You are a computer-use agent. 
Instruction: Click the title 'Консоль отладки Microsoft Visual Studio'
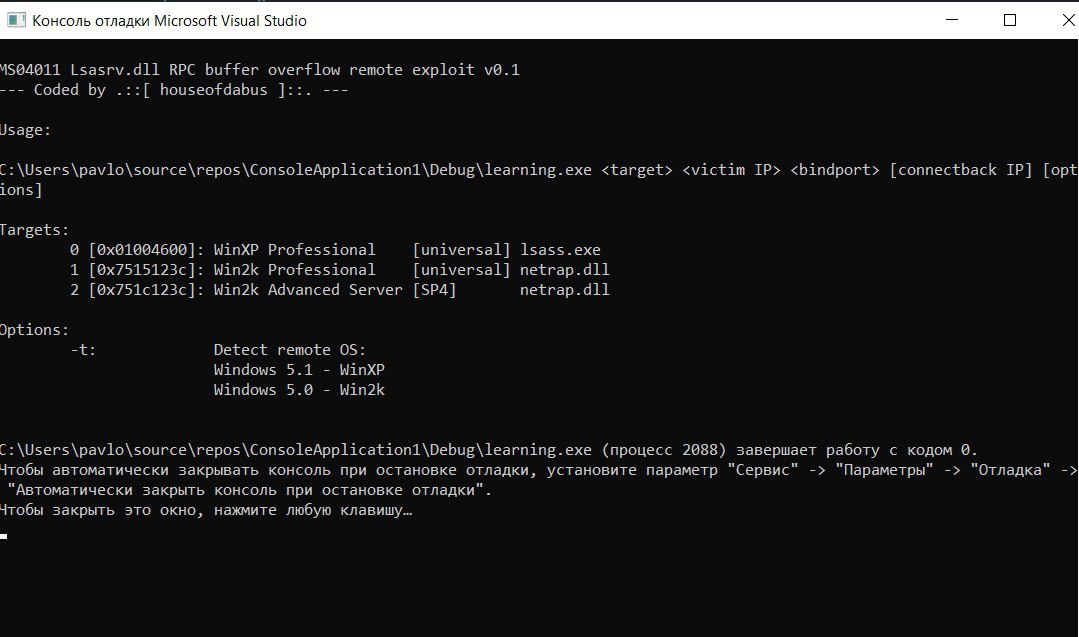[169, 21]
